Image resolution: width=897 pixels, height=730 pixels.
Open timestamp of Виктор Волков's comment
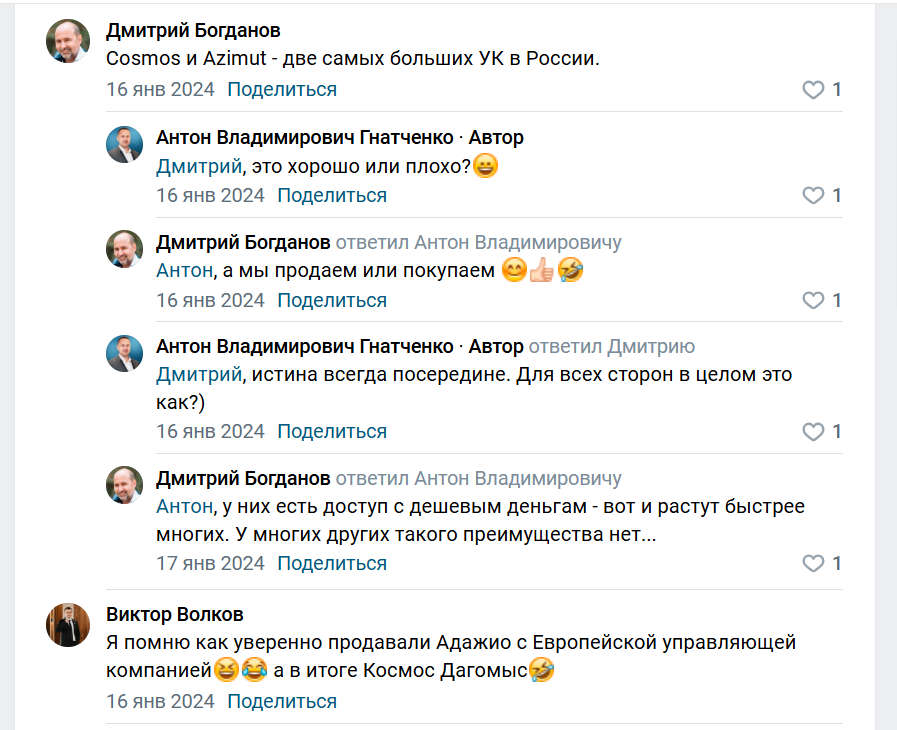(160, 701)
